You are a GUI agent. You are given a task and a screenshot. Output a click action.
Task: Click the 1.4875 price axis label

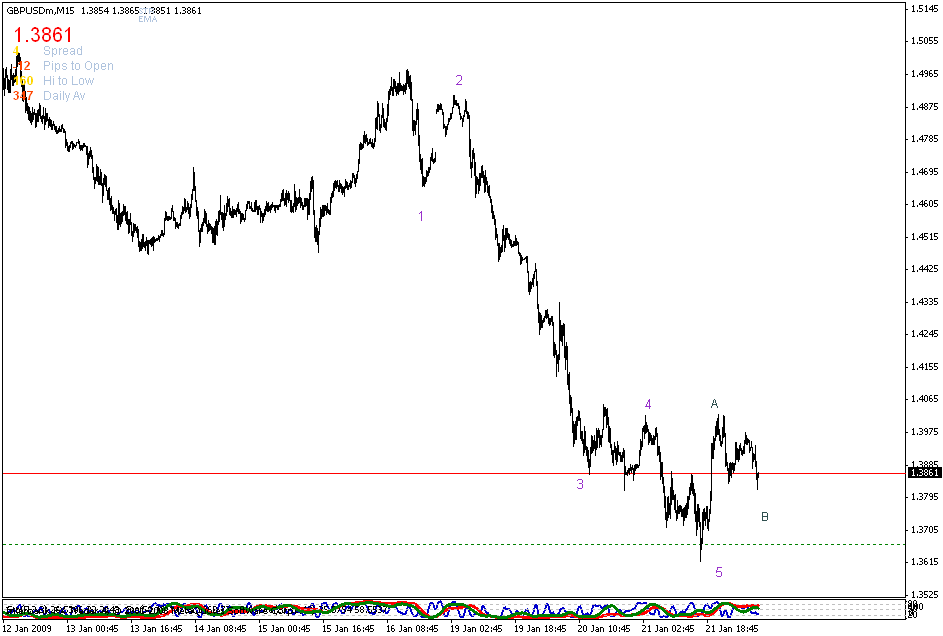coord(925,107)
